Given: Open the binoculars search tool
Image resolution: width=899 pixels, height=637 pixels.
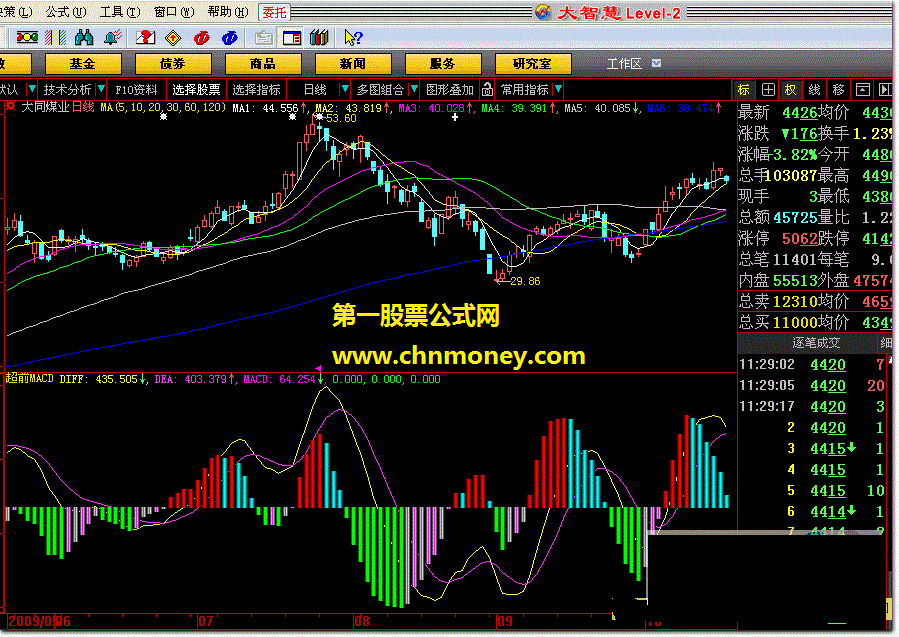Looking at the screenshot, I should (x=84, y=38).
